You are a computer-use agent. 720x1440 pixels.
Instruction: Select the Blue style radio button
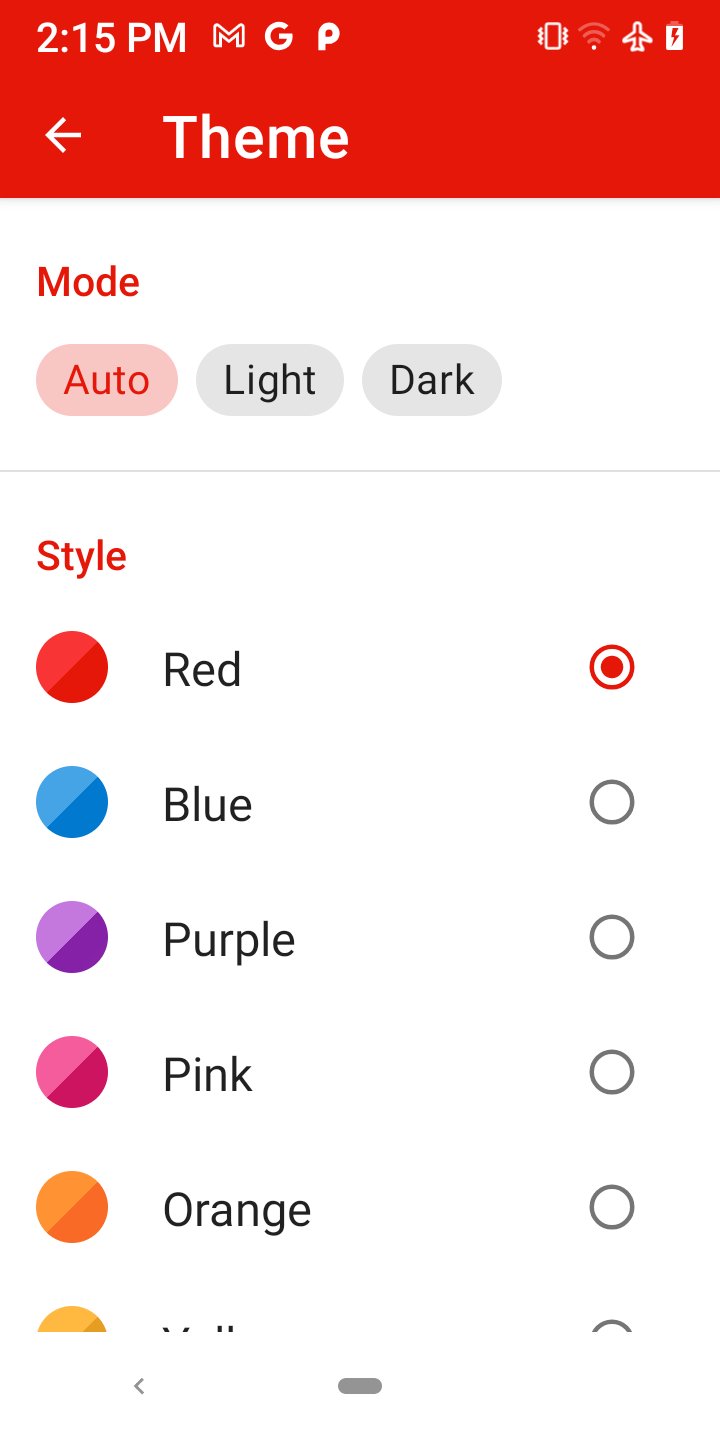tap(612, 802)
